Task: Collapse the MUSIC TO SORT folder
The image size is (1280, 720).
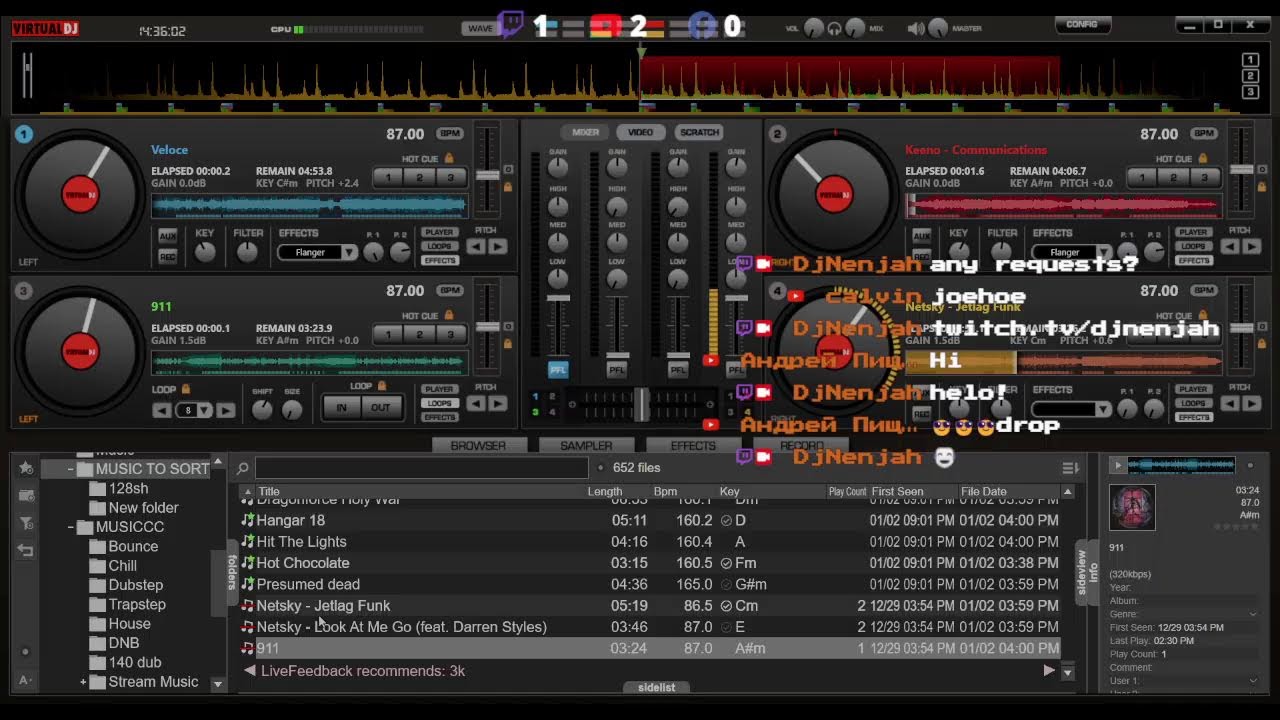Action: click(71, 469)
